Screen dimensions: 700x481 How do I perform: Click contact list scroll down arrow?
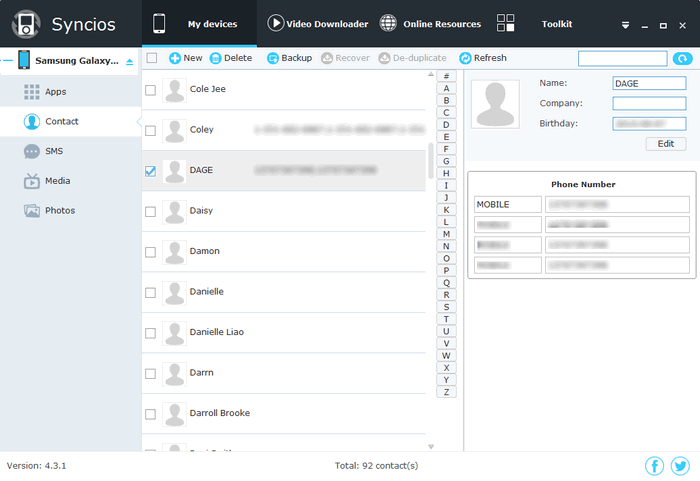431,446
